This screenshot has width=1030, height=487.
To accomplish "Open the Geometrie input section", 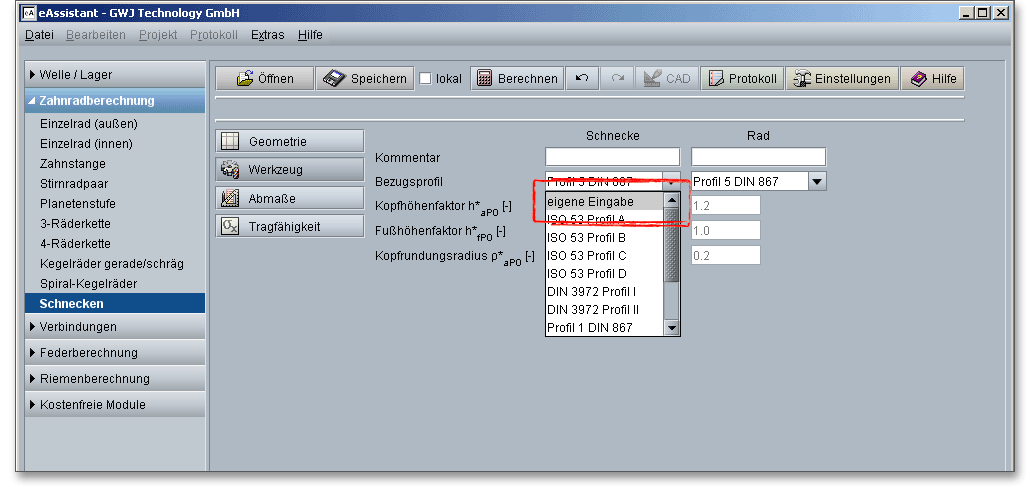I will tap(290, 142).
